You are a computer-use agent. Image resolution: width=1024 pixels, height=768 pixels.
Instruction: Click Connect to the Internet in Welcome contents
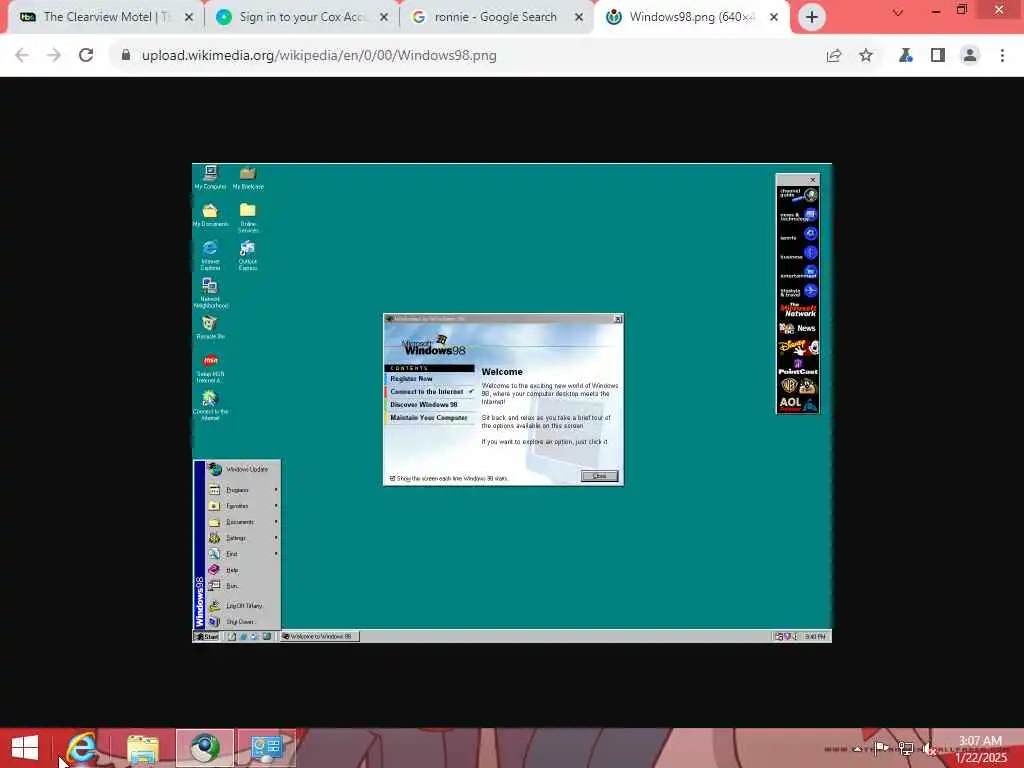pyautogui.click(x=429, y=392)
